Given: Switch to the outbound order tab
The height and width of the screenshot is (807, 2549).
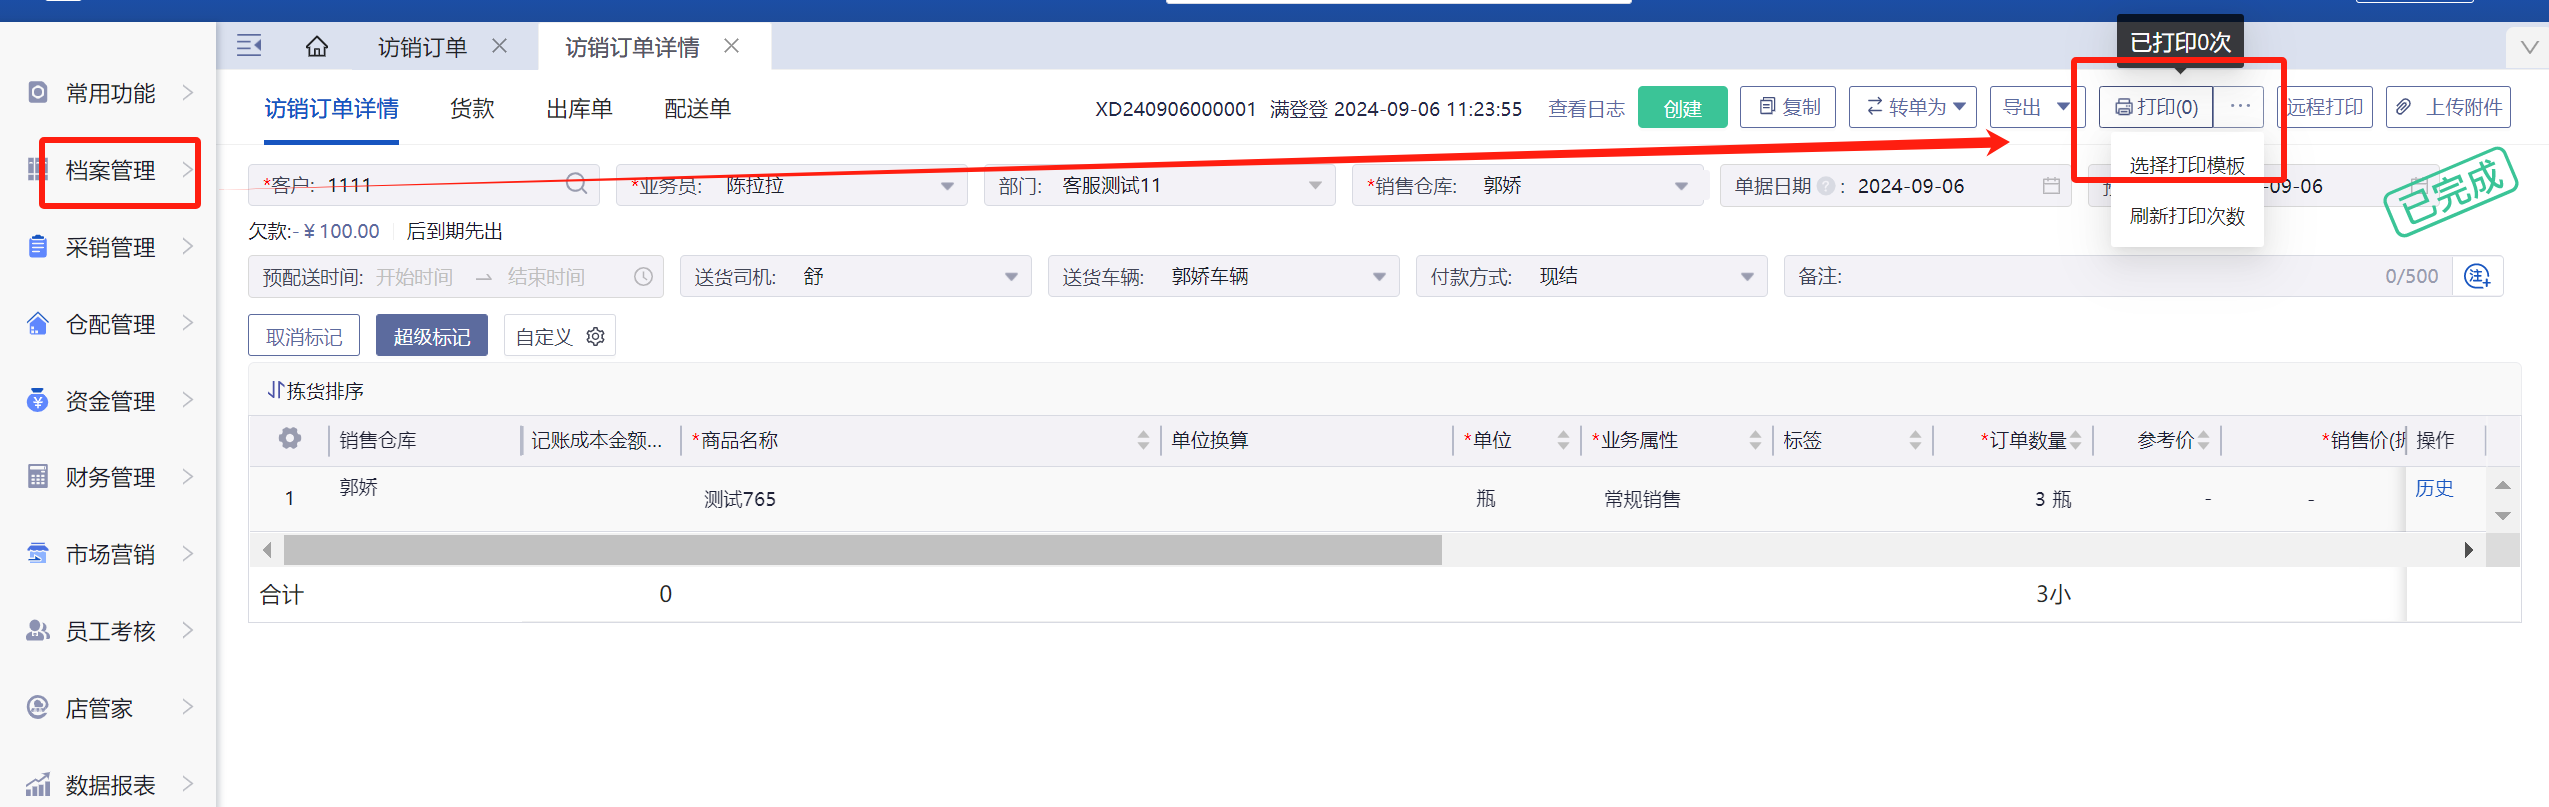Looking at the screenshot, I should click(579, 109).
